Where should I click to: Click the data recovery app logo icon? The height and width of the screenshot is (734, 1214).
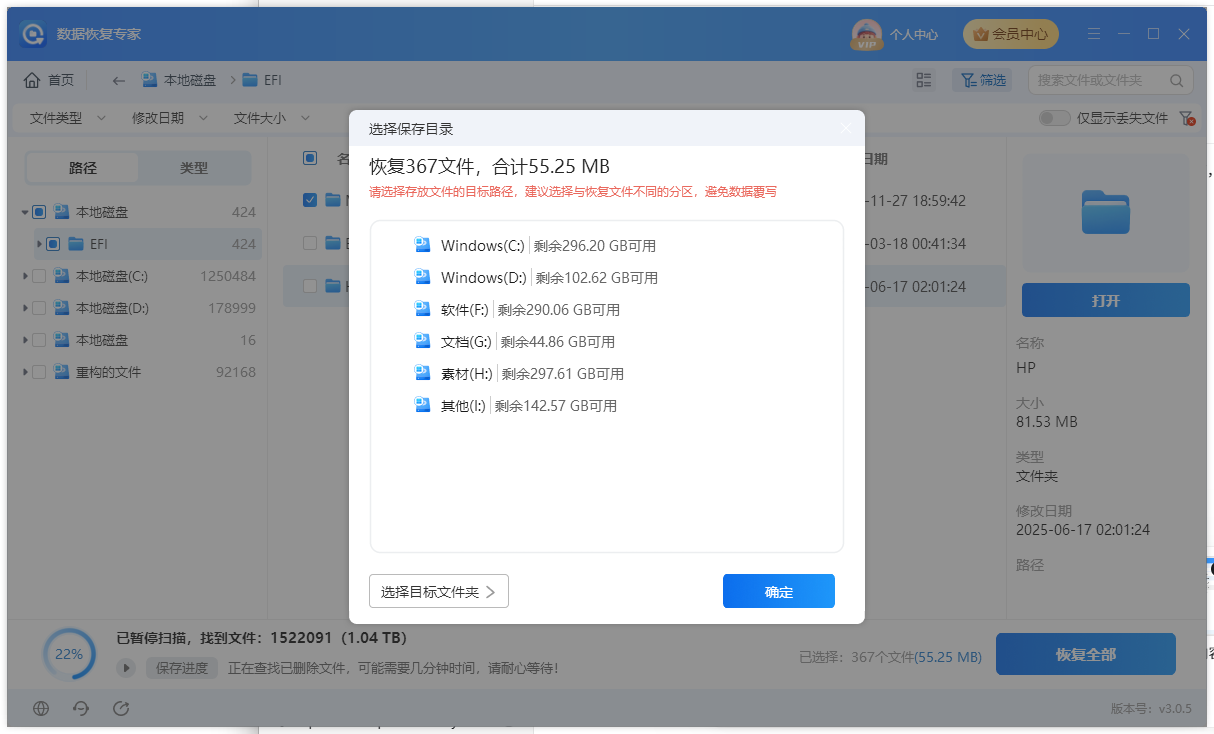coord(33,34)
